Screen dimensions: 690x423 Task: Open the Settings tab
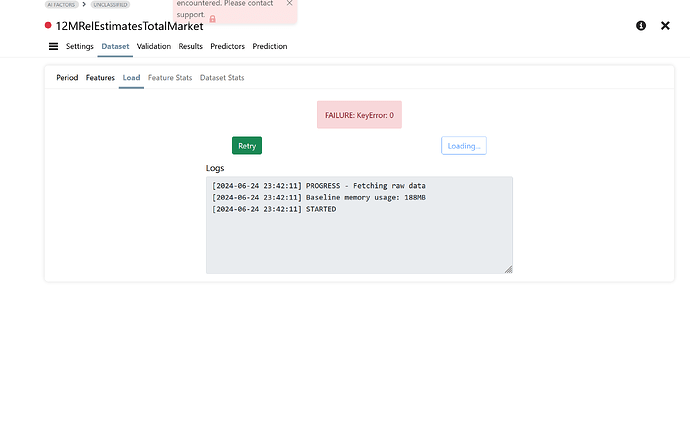click(80, 46)
